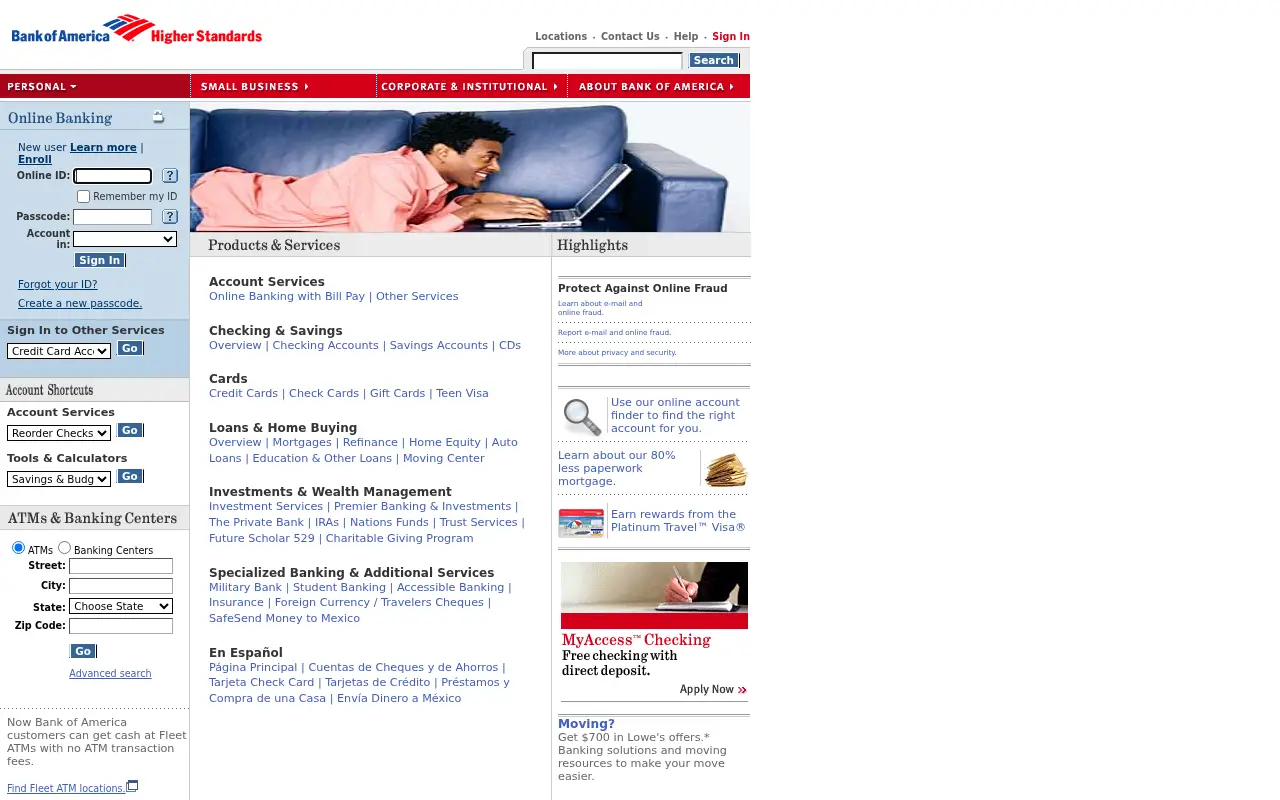Open More about privacy and security link
The width and height of the screenshot is (1280, 800).
point(617,353)
